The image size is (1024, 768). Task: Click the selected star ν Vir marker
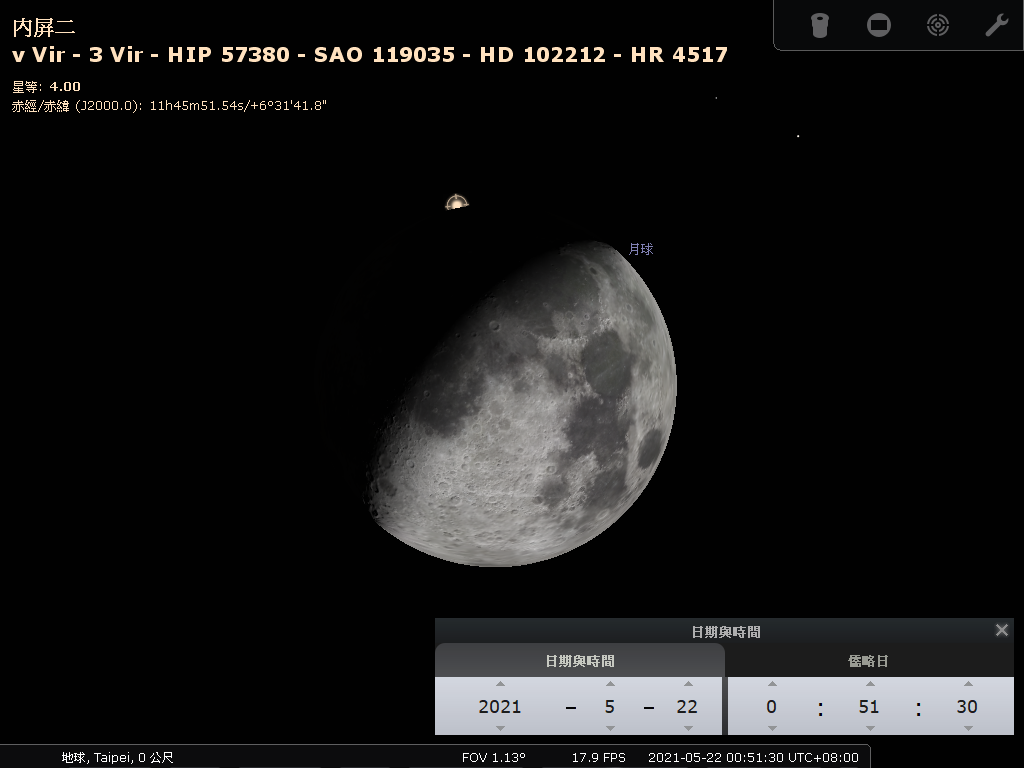click(x=456, y=203)
